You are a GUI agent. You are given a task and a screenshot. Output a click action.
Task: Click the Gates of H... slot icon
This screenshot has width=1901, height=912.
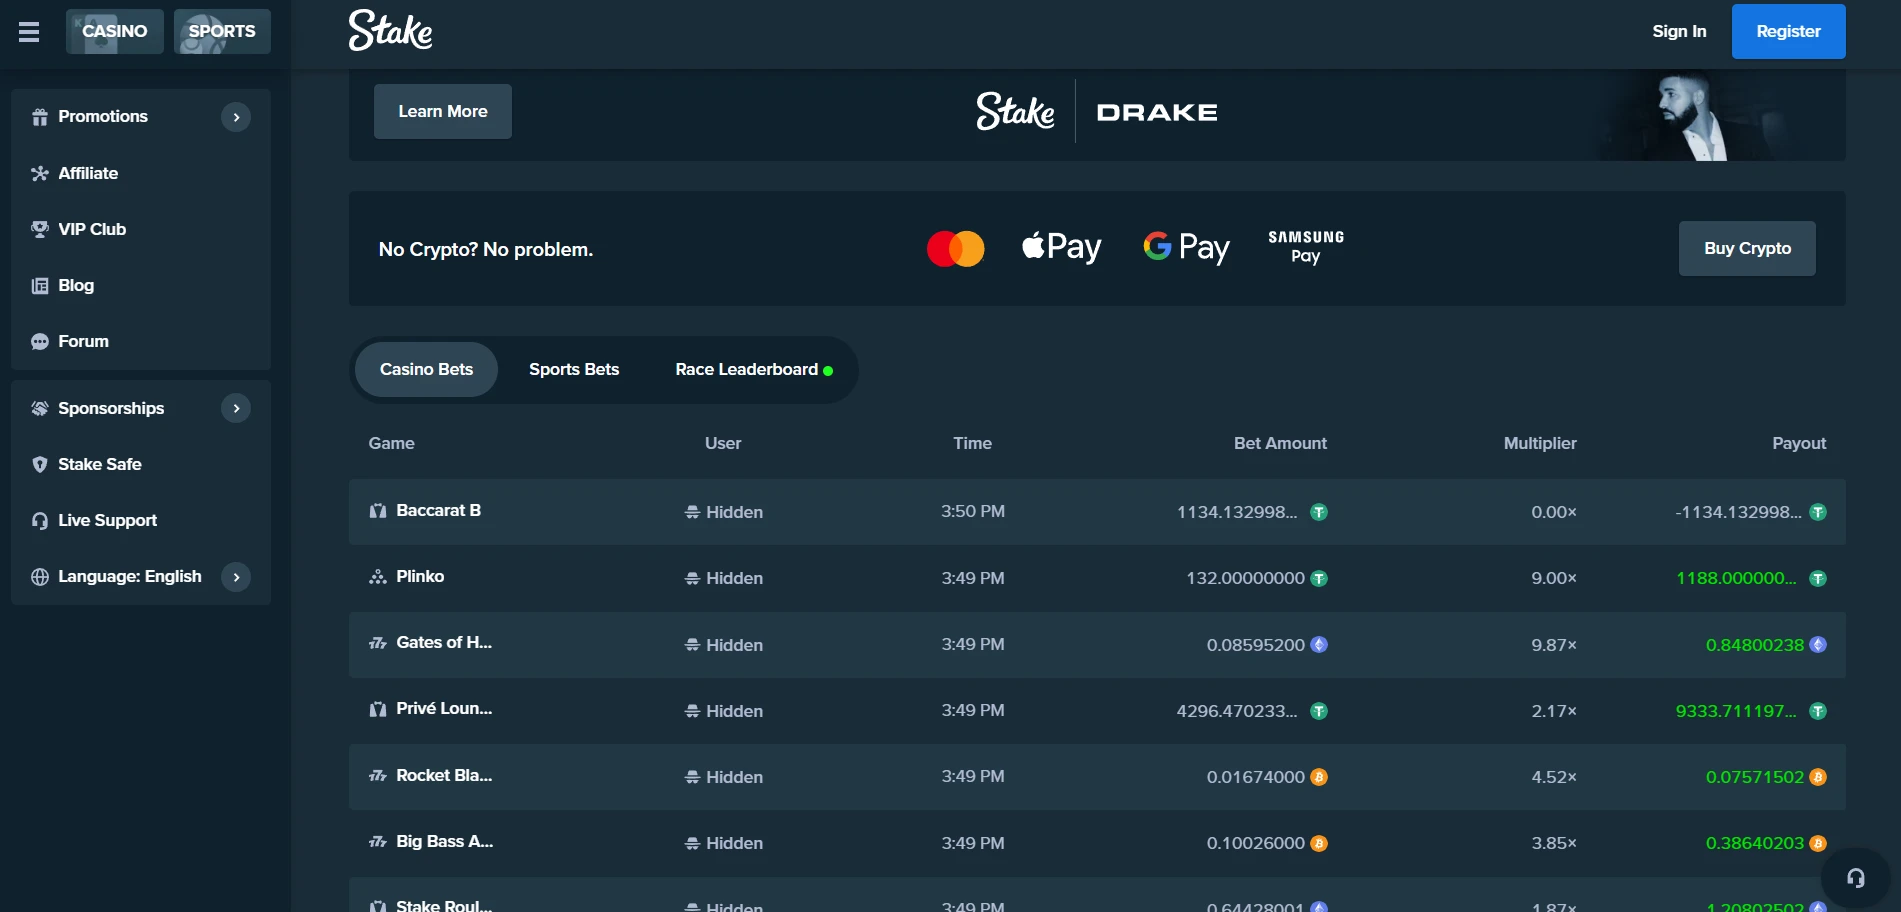pyautogui.click(x=378, y=643)
